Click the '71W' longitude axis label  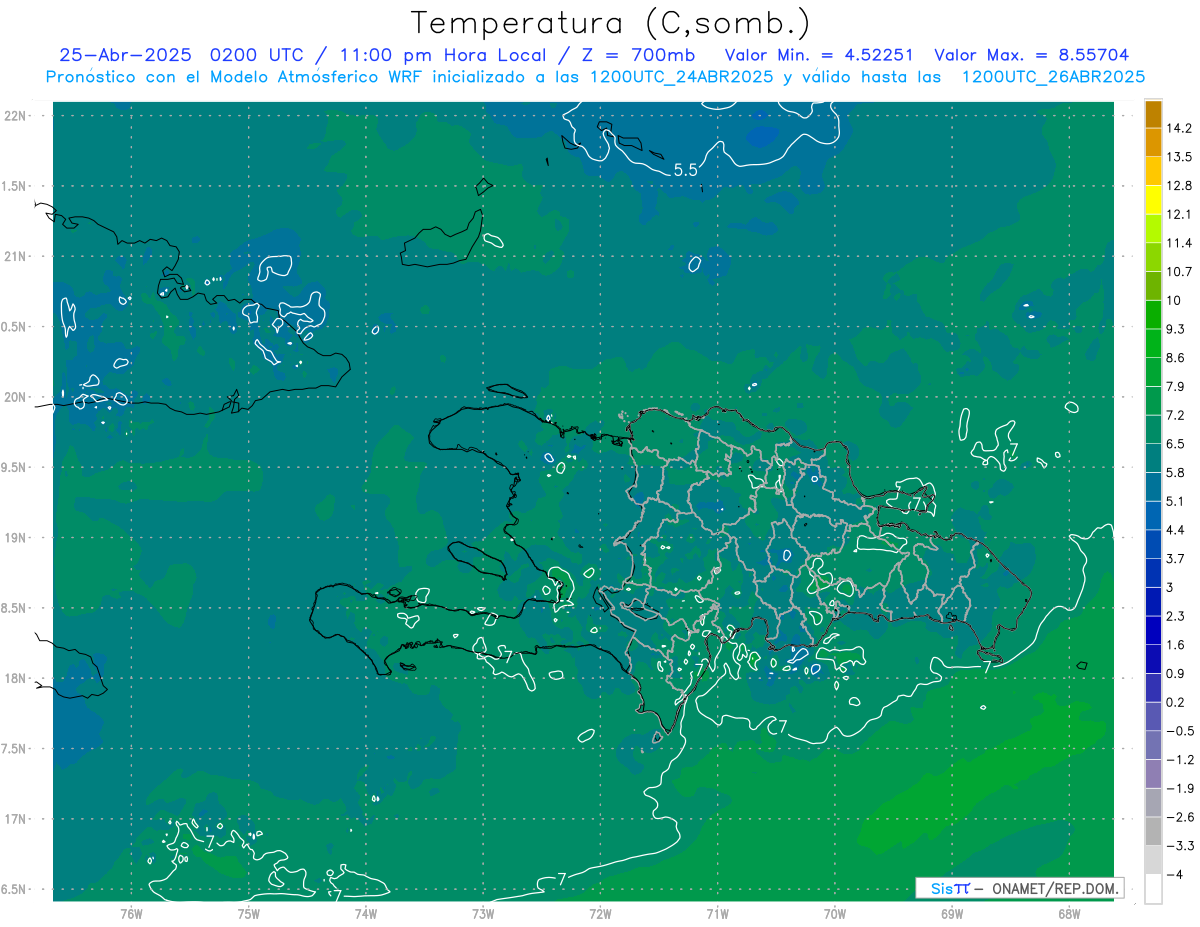click(717, 913)
